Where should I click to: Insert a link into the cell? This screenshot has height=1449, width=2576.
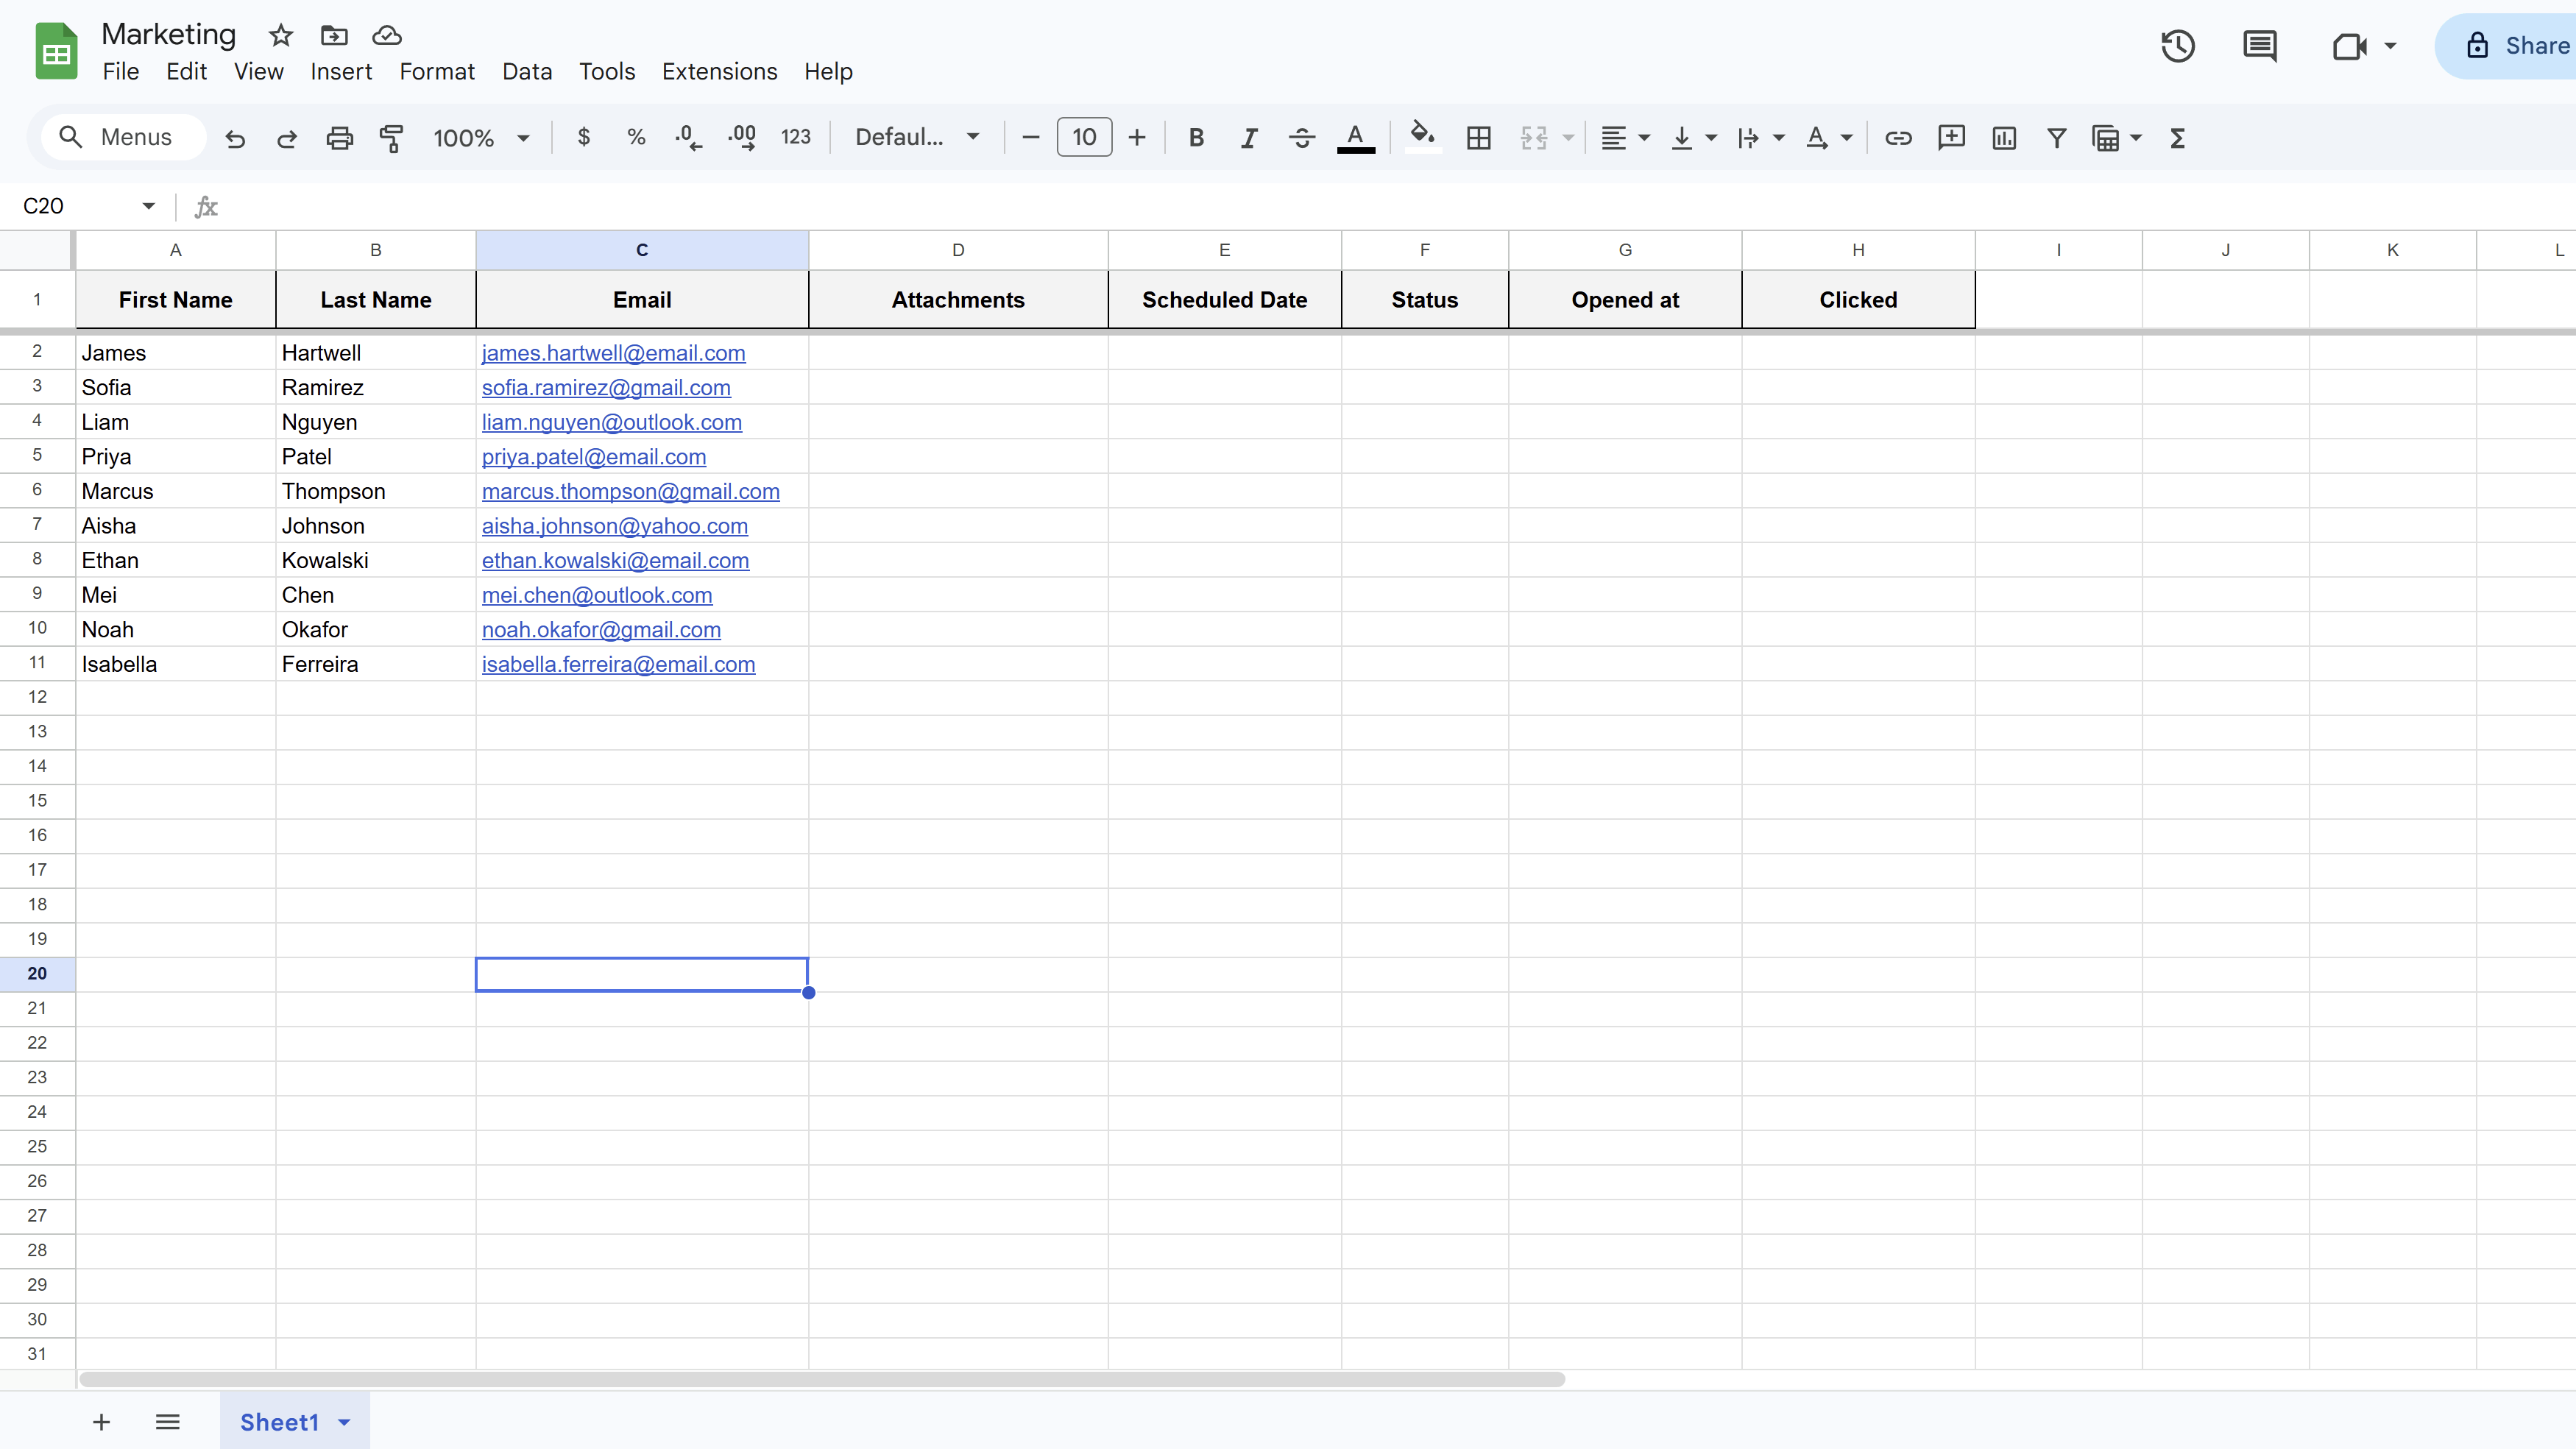(x=1898, y=137)
